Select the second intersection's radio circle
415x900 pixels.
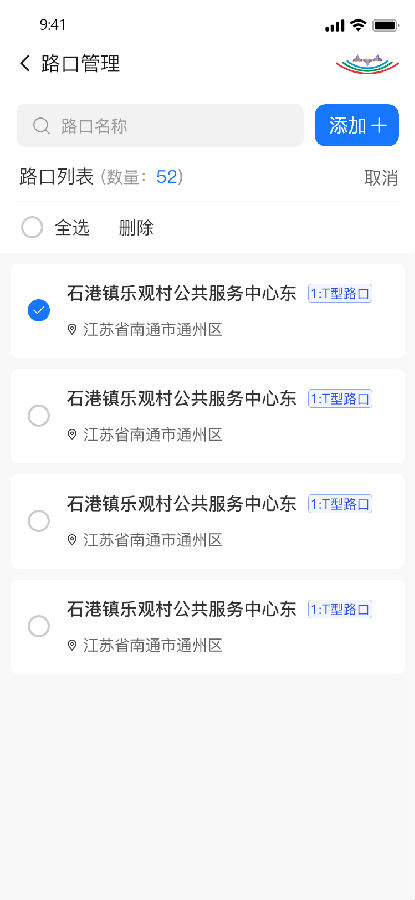pos(39,416)
